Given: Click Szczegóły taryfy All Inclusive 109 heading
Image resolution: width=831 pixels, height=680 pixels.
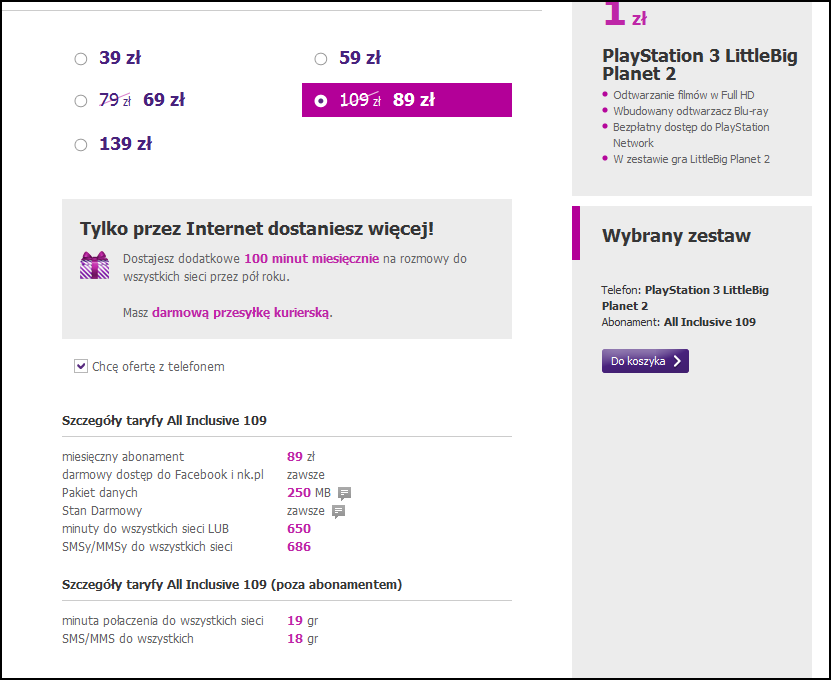Looking at the screenshot, I should (164, 420).
